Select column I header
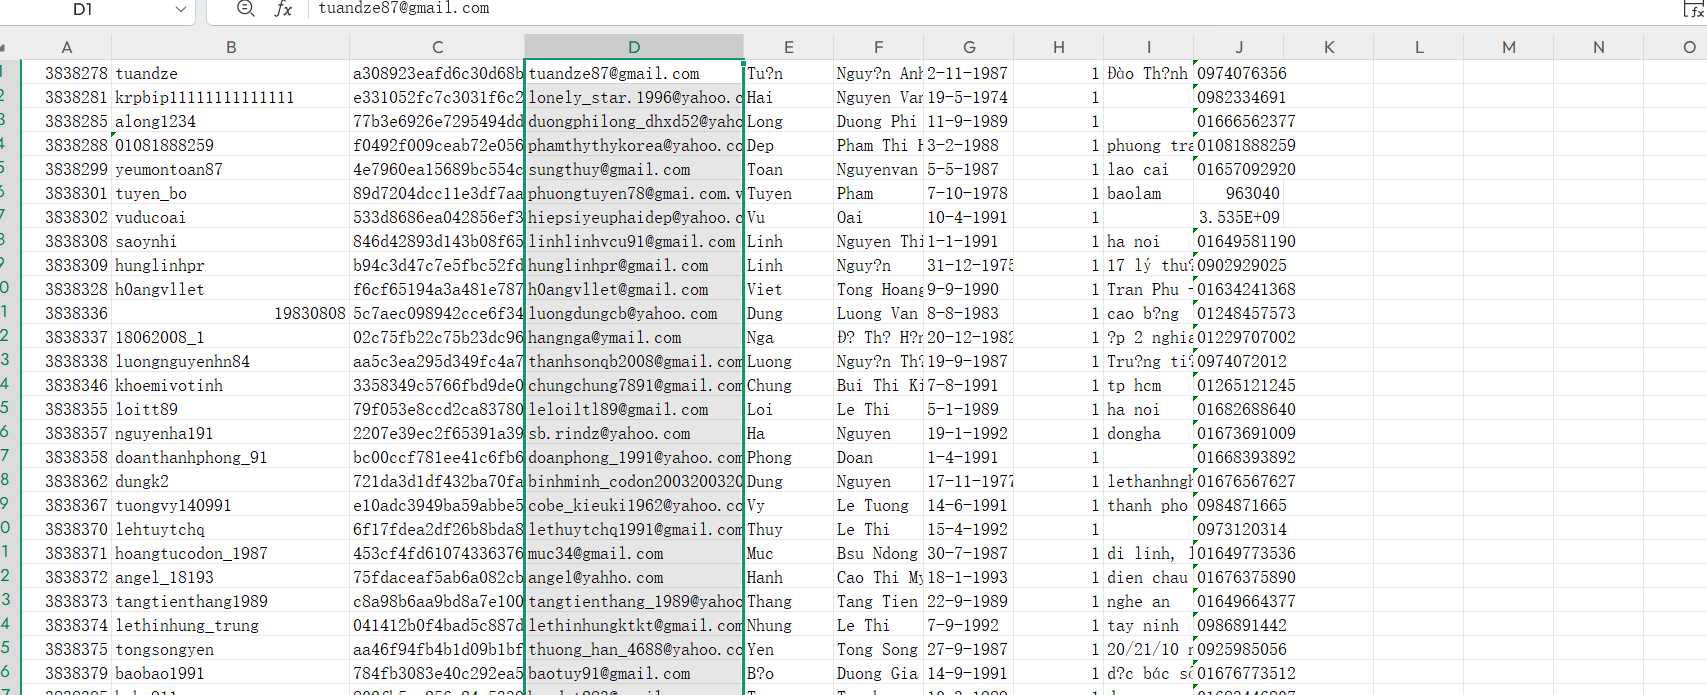 [x=1148, y=47]
